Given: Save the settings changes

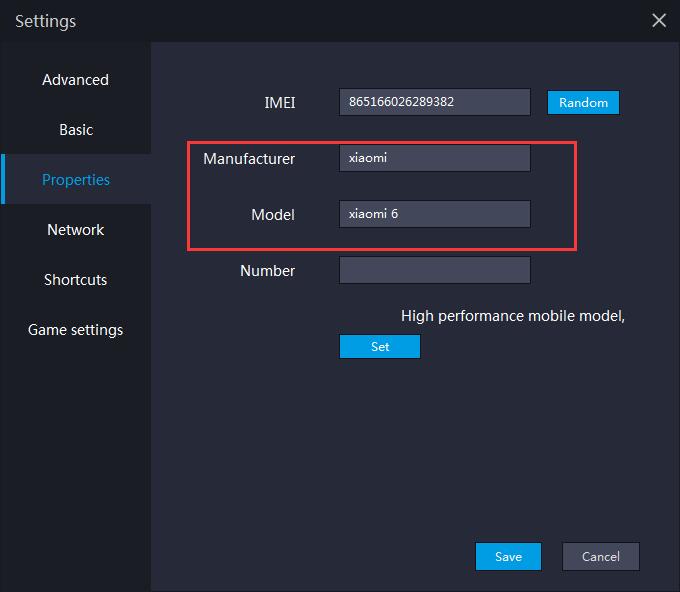Looking at the screenshot, I should pos(508,556).
